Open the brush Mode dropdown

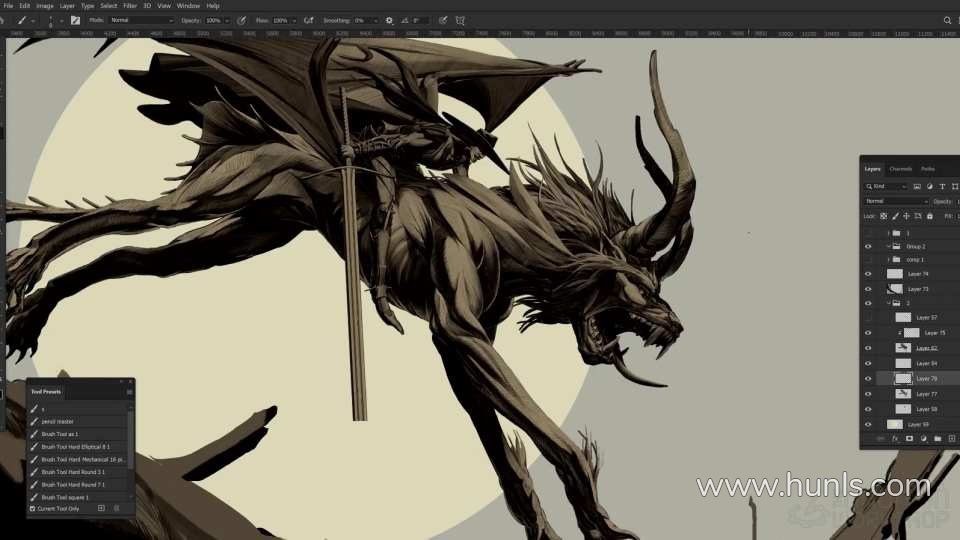pyautogui.click(x=140, y=20)
